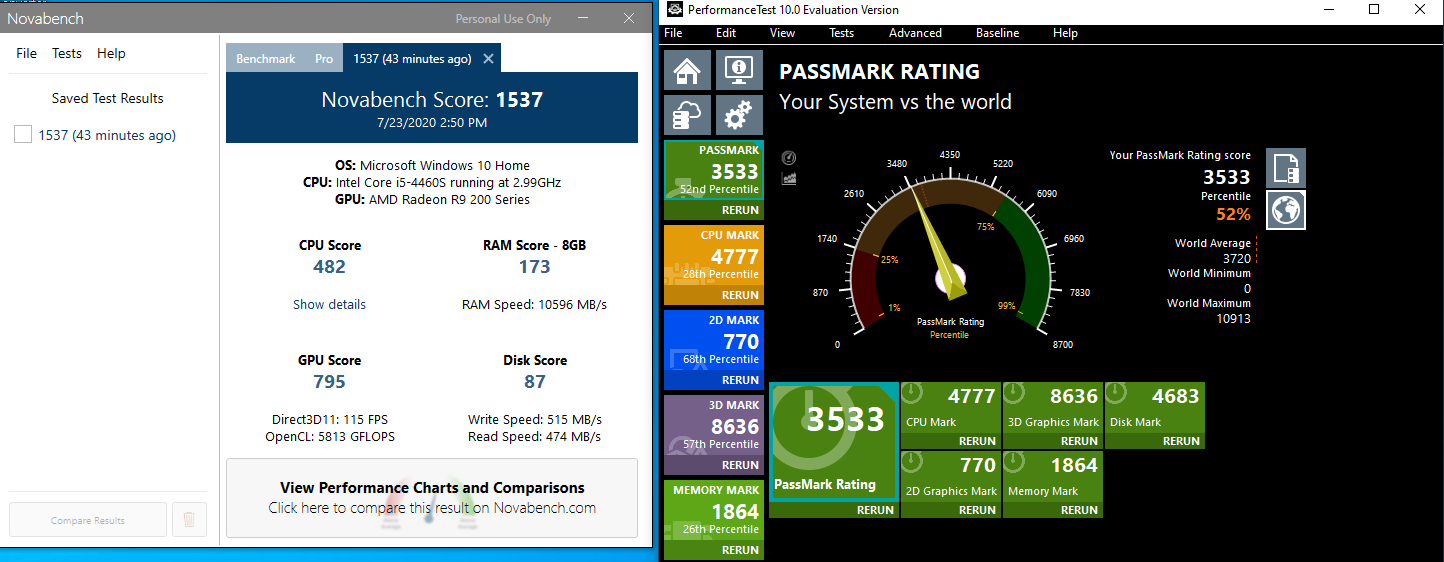Open the Help menu in Novabench
1444x562 pixels.
coord(111,53)
